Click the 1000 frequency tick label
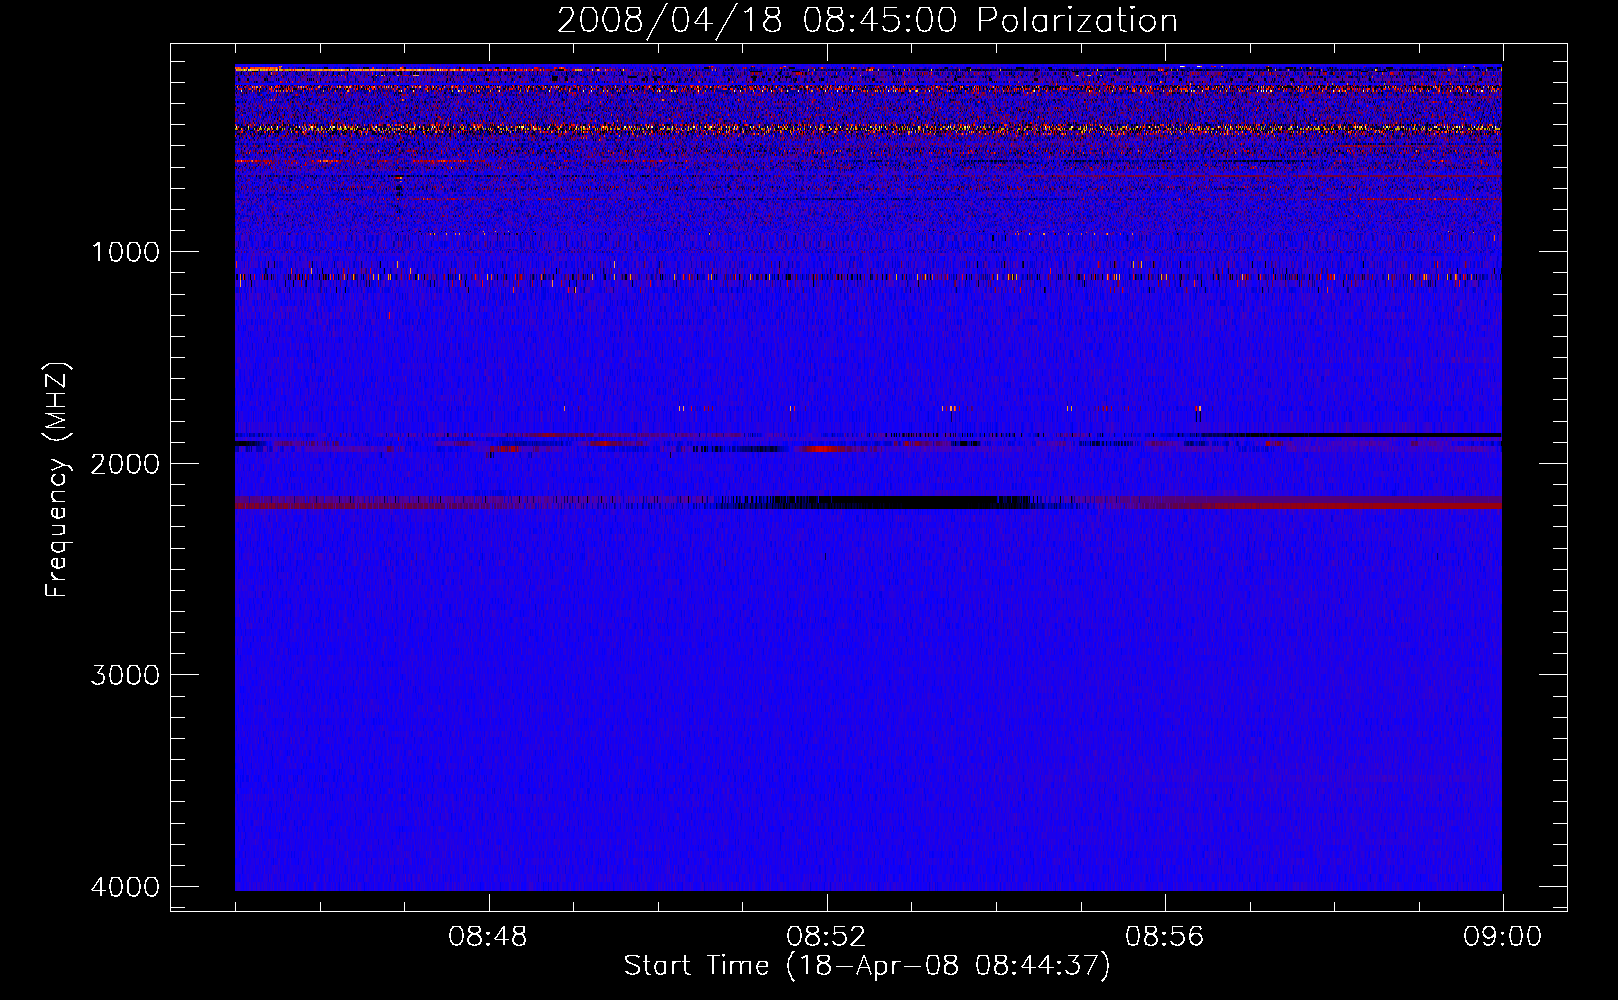1618x1000 pixels. 125,252
